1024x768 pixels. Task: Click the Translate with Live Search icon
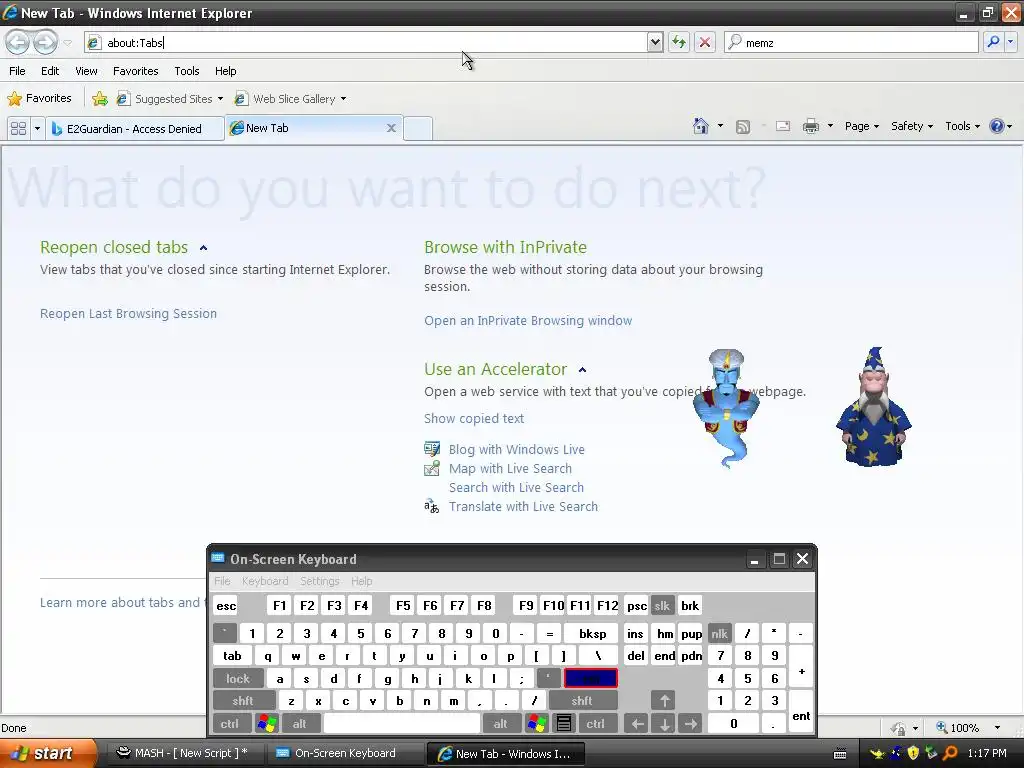pos(432,506)
